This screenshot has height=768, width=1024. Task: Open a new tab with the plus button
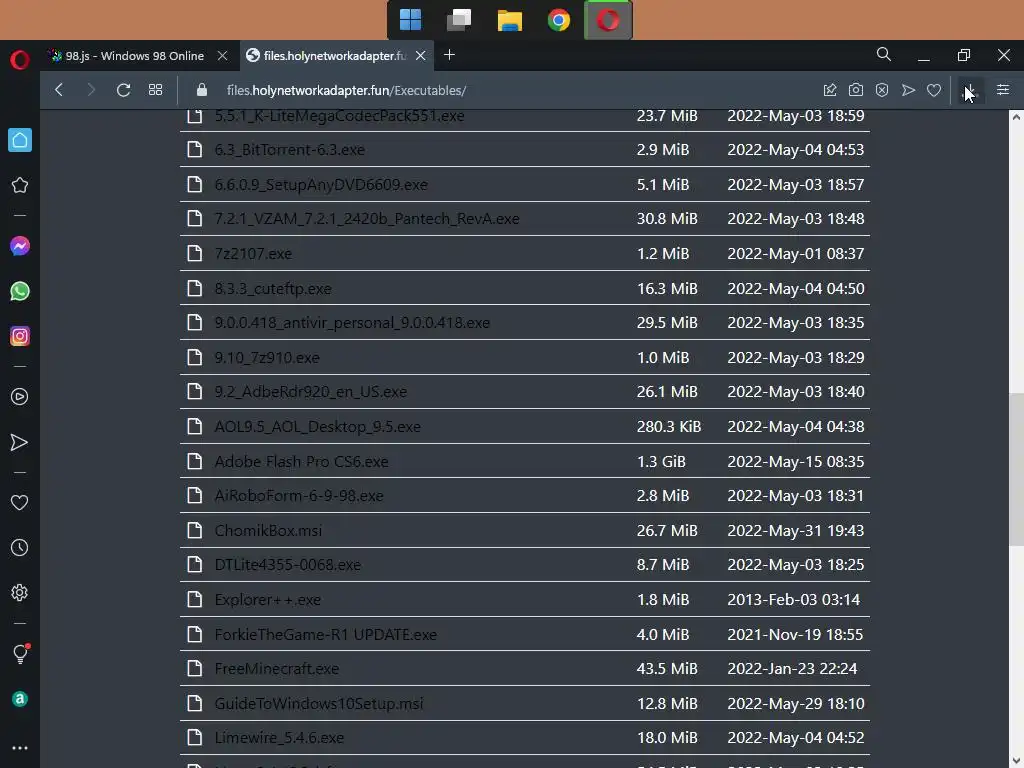point(449,55)
